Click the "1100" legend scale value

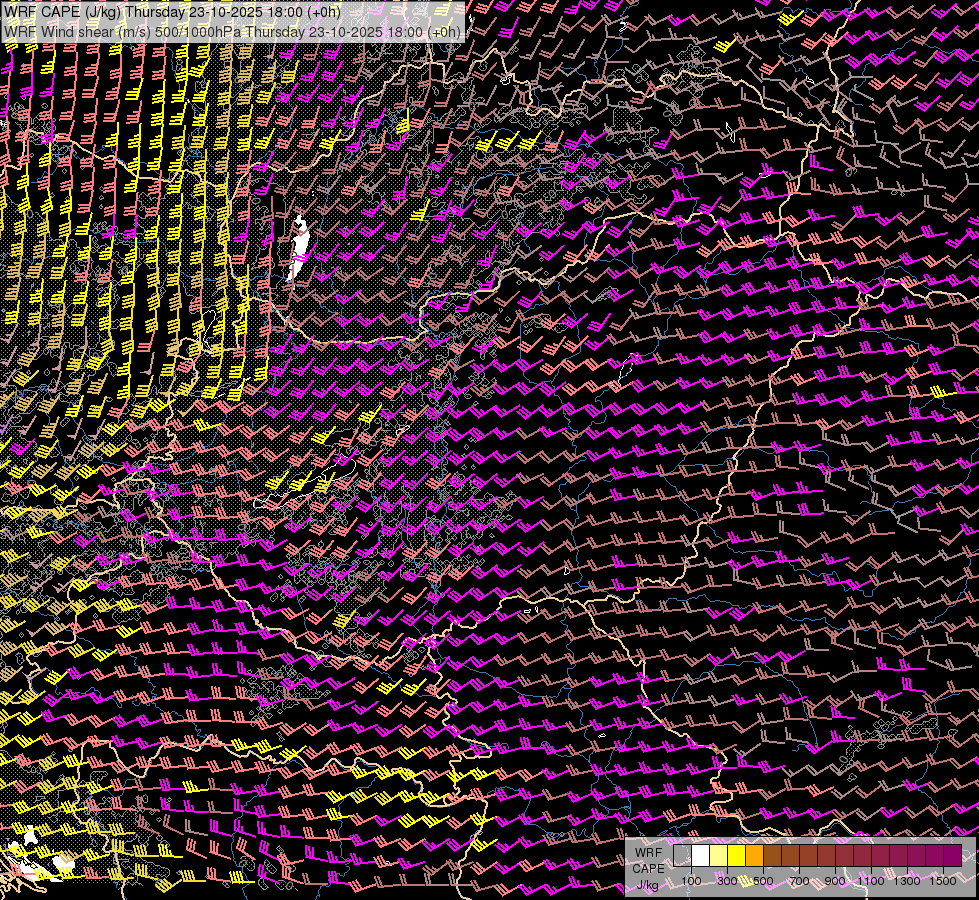871,881
